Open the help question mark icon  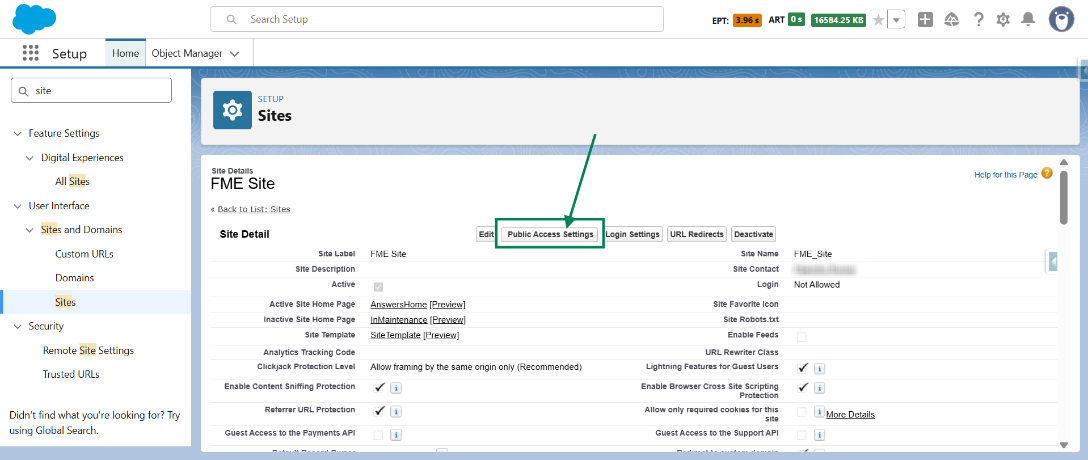tap(978, 19)
